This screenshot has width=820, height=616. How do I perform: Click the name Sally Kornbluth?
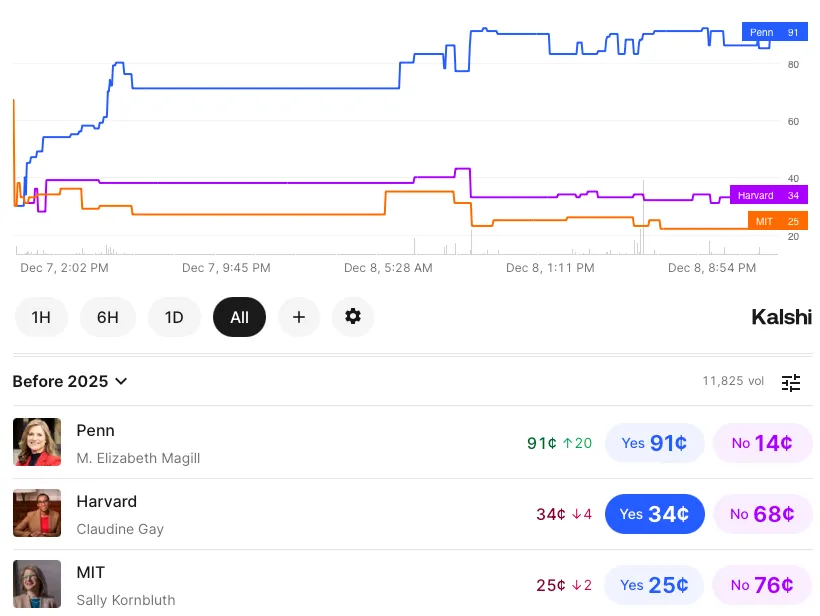coord(126,600)
